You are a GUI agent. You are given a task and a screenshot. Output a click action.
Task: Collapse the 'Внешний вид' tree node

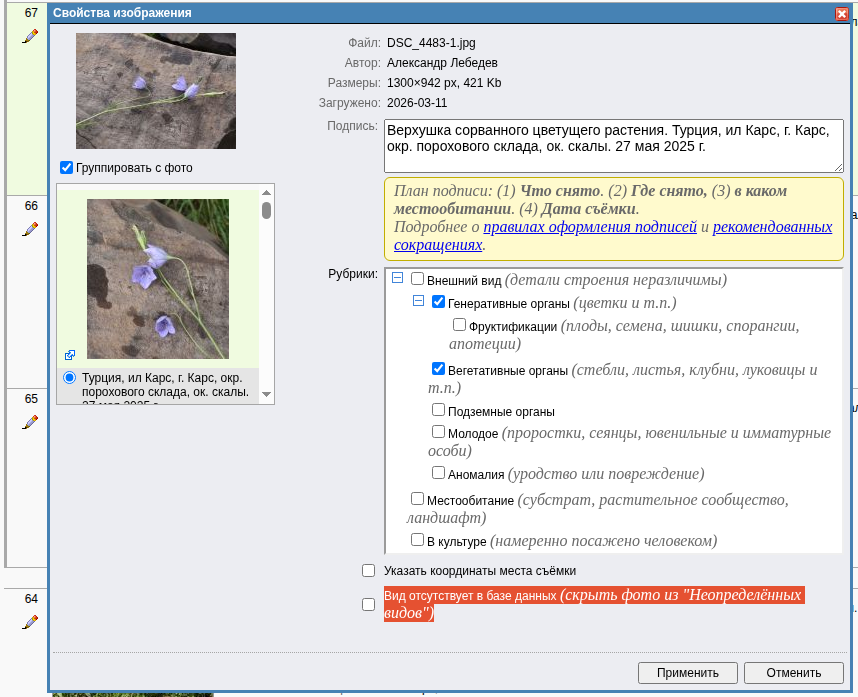[397, 279]
